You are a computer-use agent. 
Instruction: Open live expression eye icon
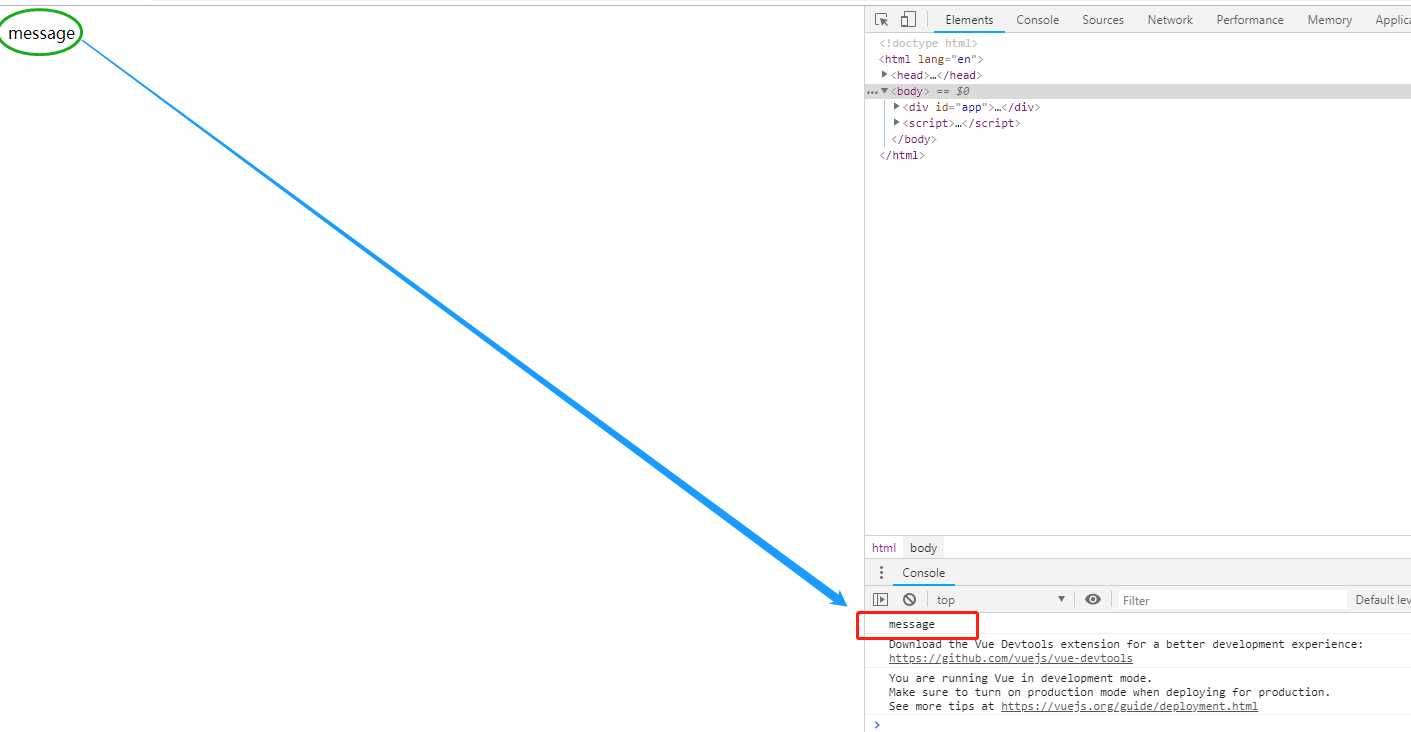[x=1093, y=599]
